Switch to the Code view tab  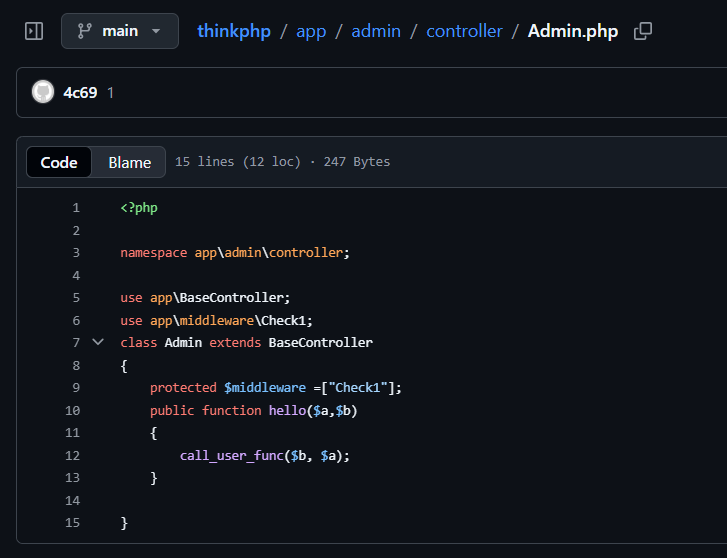click(x=59, y=162)
